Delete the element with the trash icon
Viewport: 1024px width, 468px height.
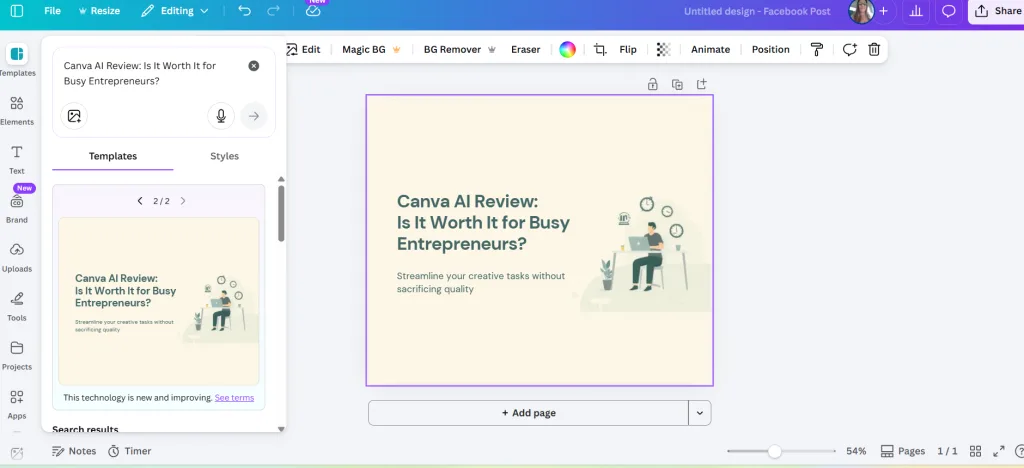tap(874, 50)
